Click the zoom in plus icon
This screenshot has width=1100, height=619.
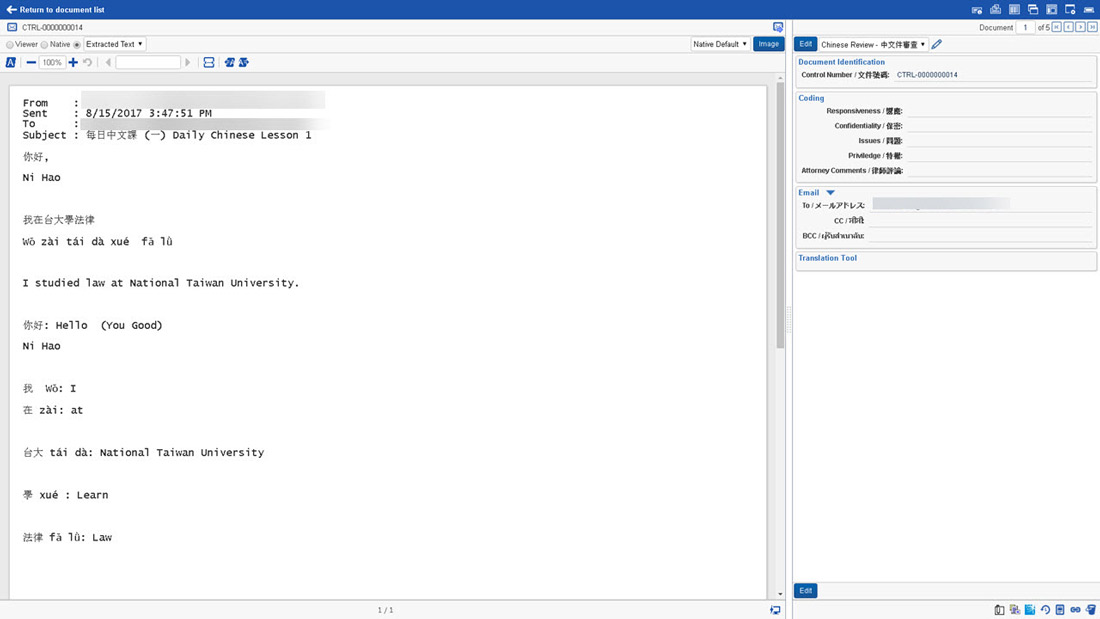pos(73,63)
